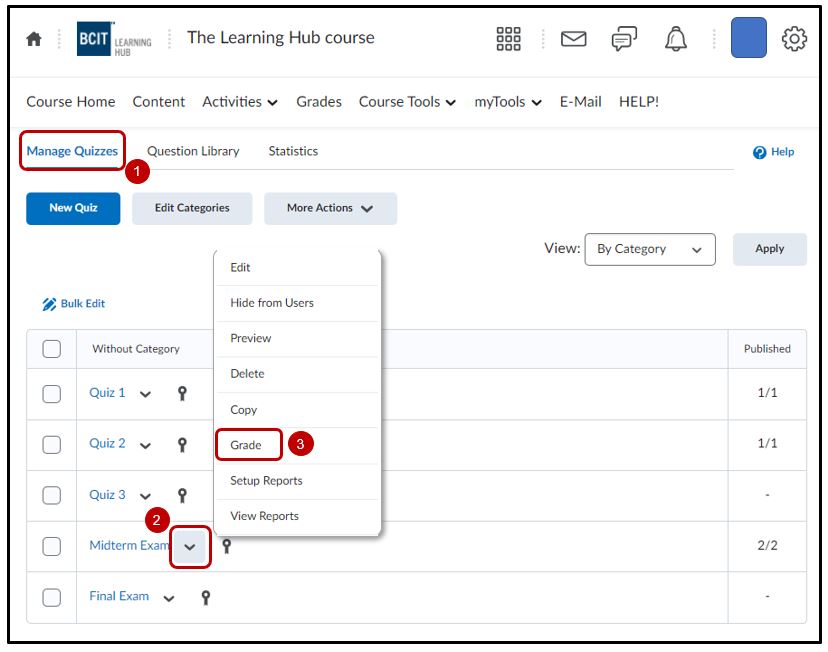Open the Final Exam quiz link
This screenshot has height=652, width=828.
(x=119, y=596)
